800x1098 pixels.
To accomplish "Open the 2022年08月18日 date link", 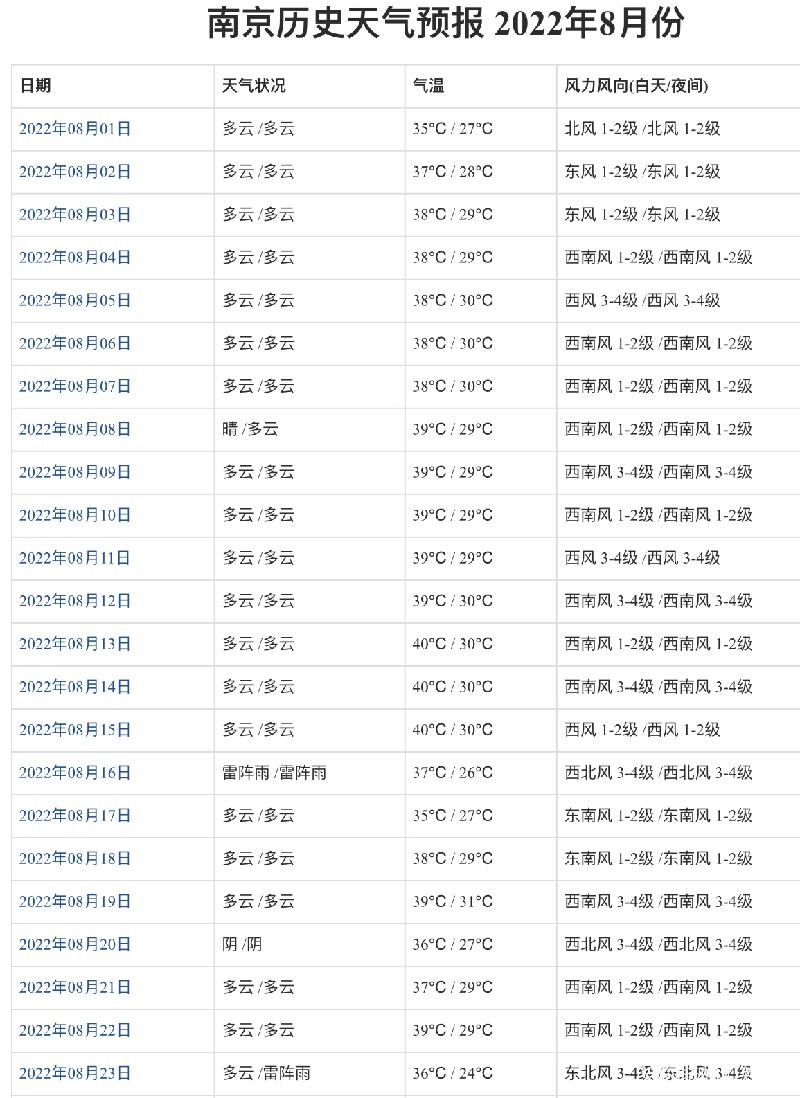I will [75, 859].
